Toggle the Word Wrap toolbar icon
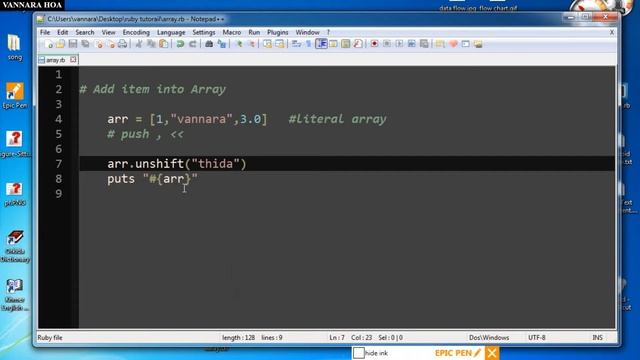 [297, 44]
